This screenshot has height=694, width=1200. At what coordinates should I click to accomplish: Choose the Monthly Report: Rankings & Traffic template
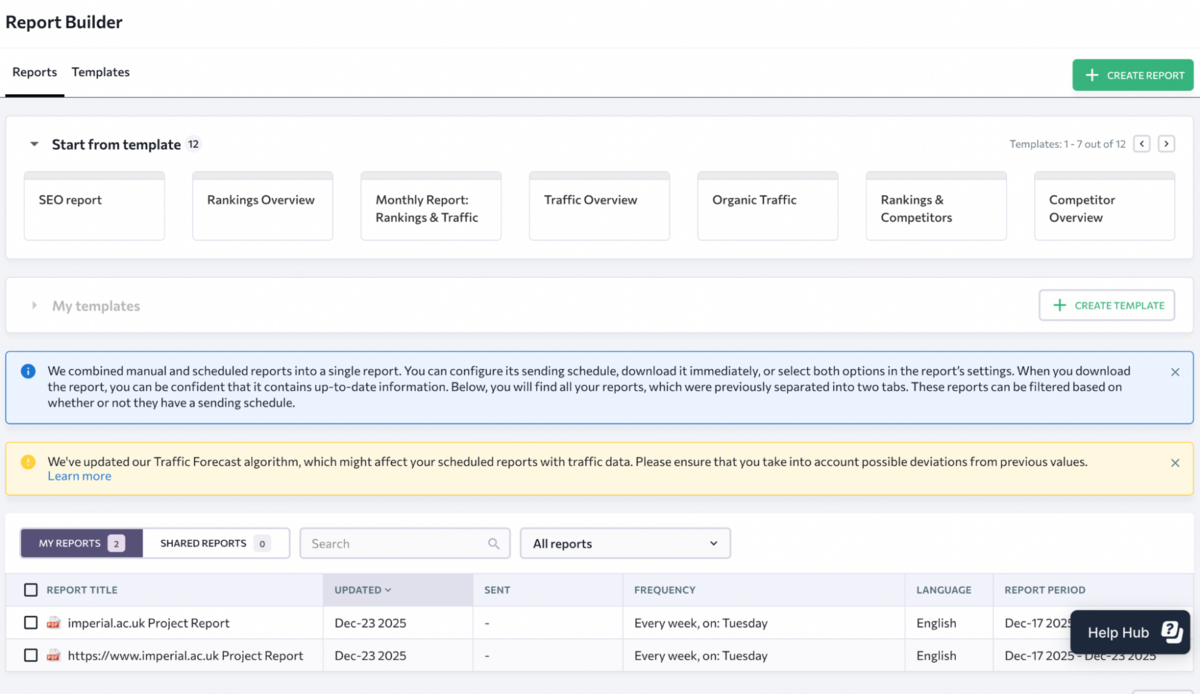pos(431,206)
